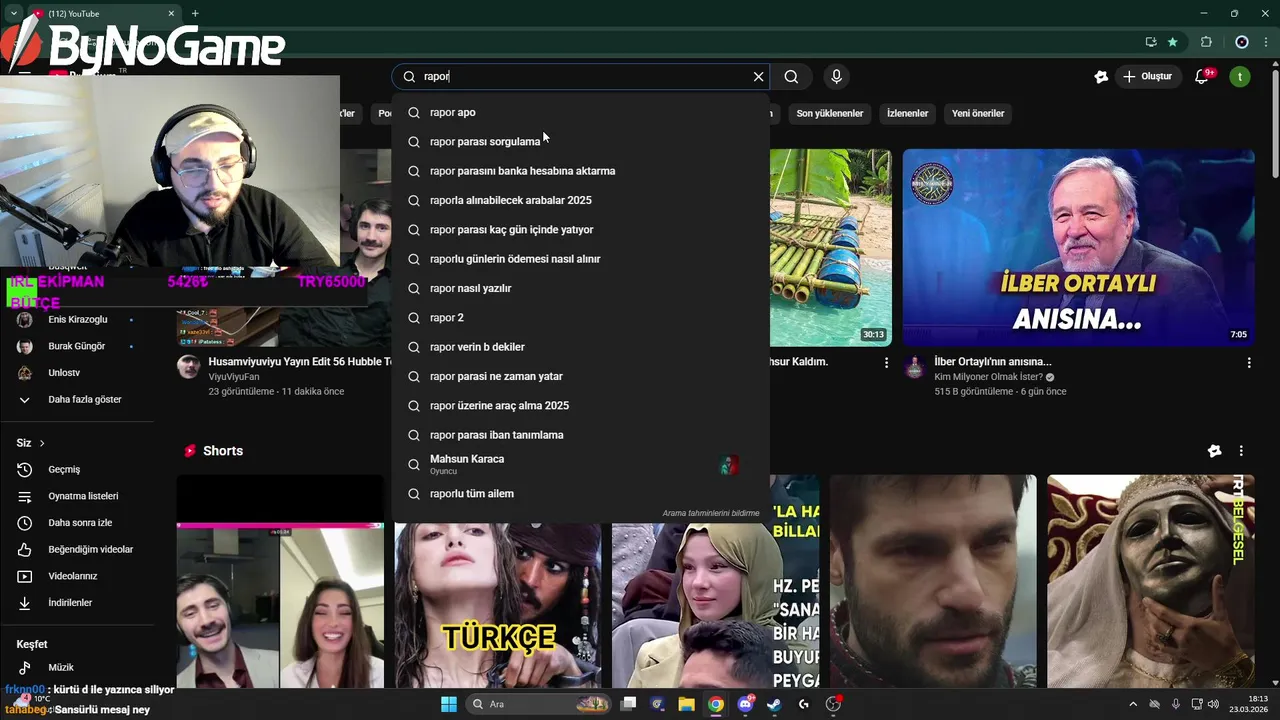Select suggestion 'rapor 2'
Viewport: 1280px width, 720px height.
click(x=581, y=318)
